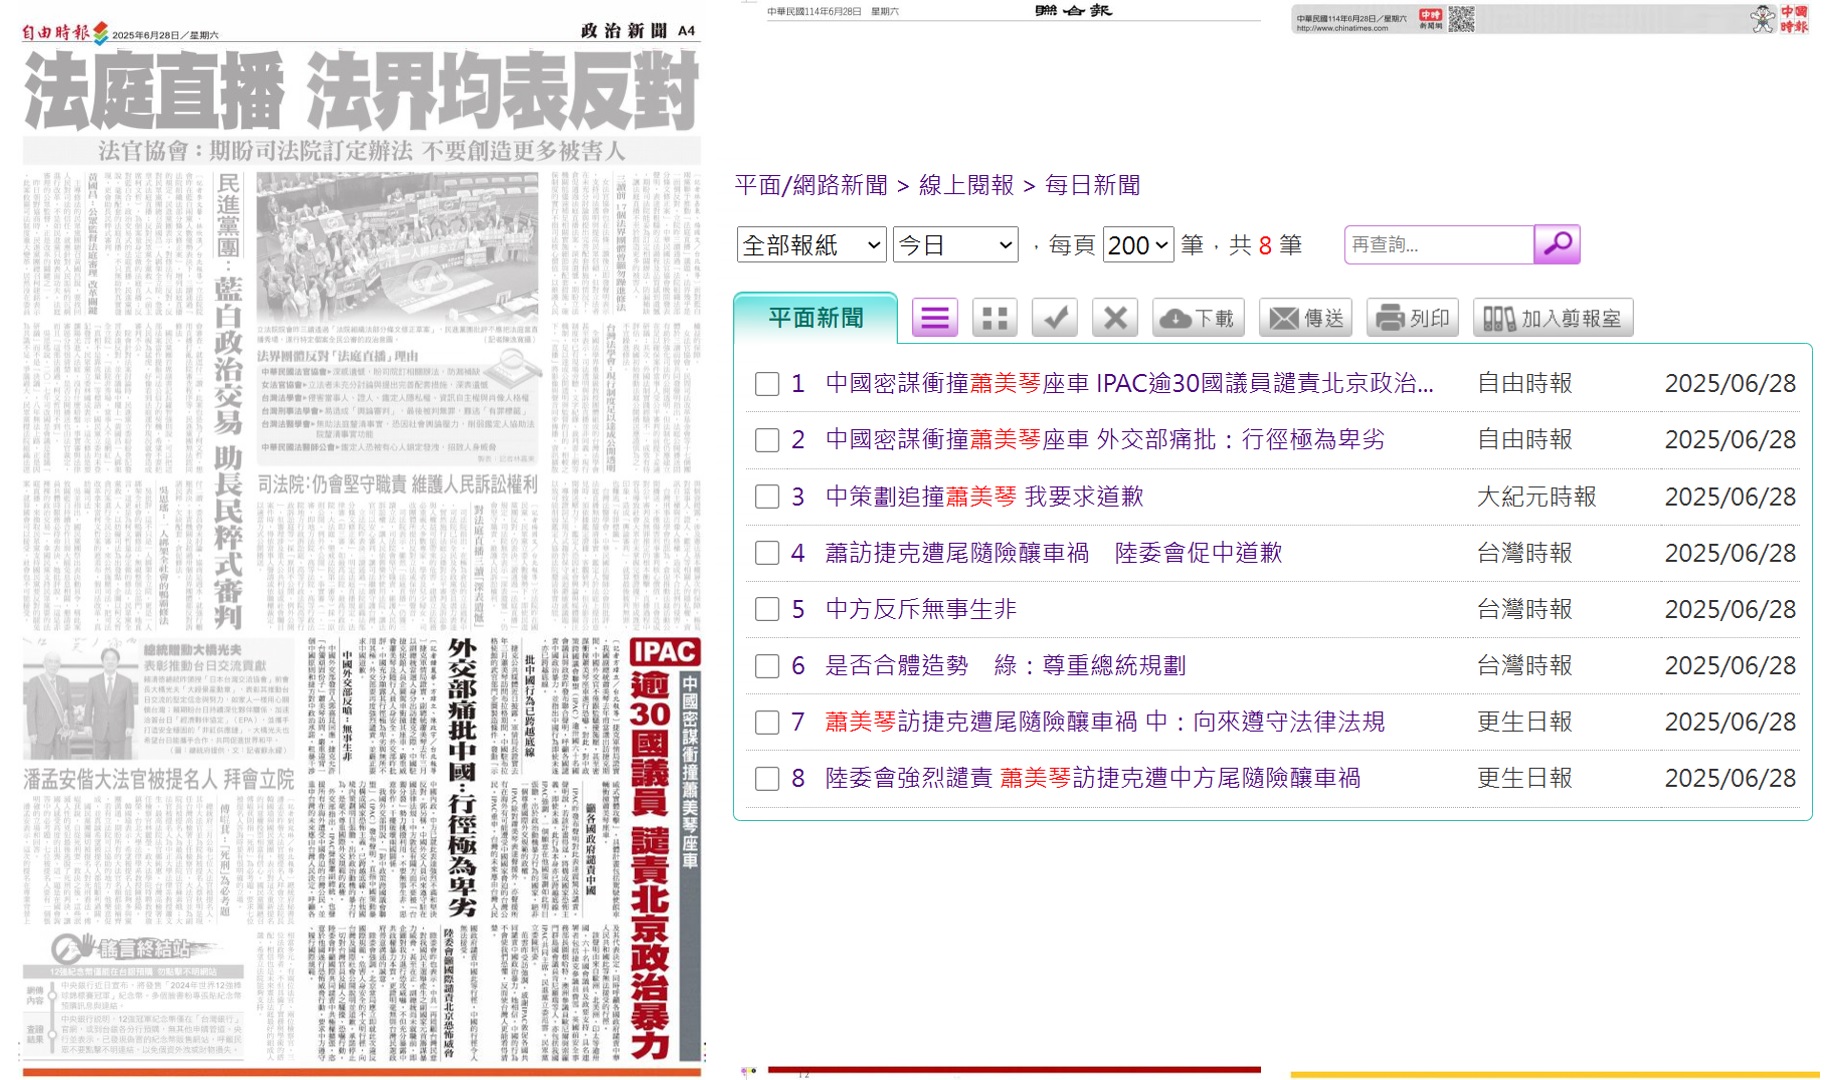
Task: Click the select-all checkmark icon
Action: point(1054,318)
